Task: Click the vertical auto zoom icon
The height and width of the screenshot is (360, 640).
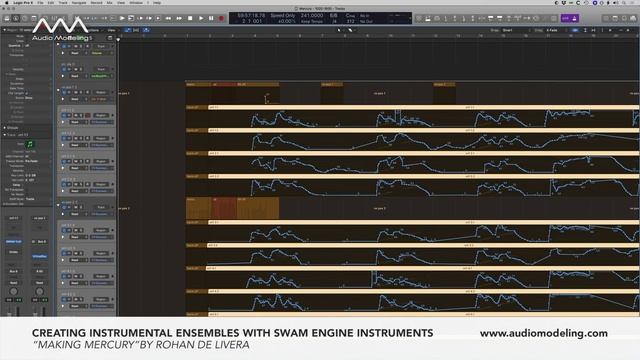Action: (585, 30)
